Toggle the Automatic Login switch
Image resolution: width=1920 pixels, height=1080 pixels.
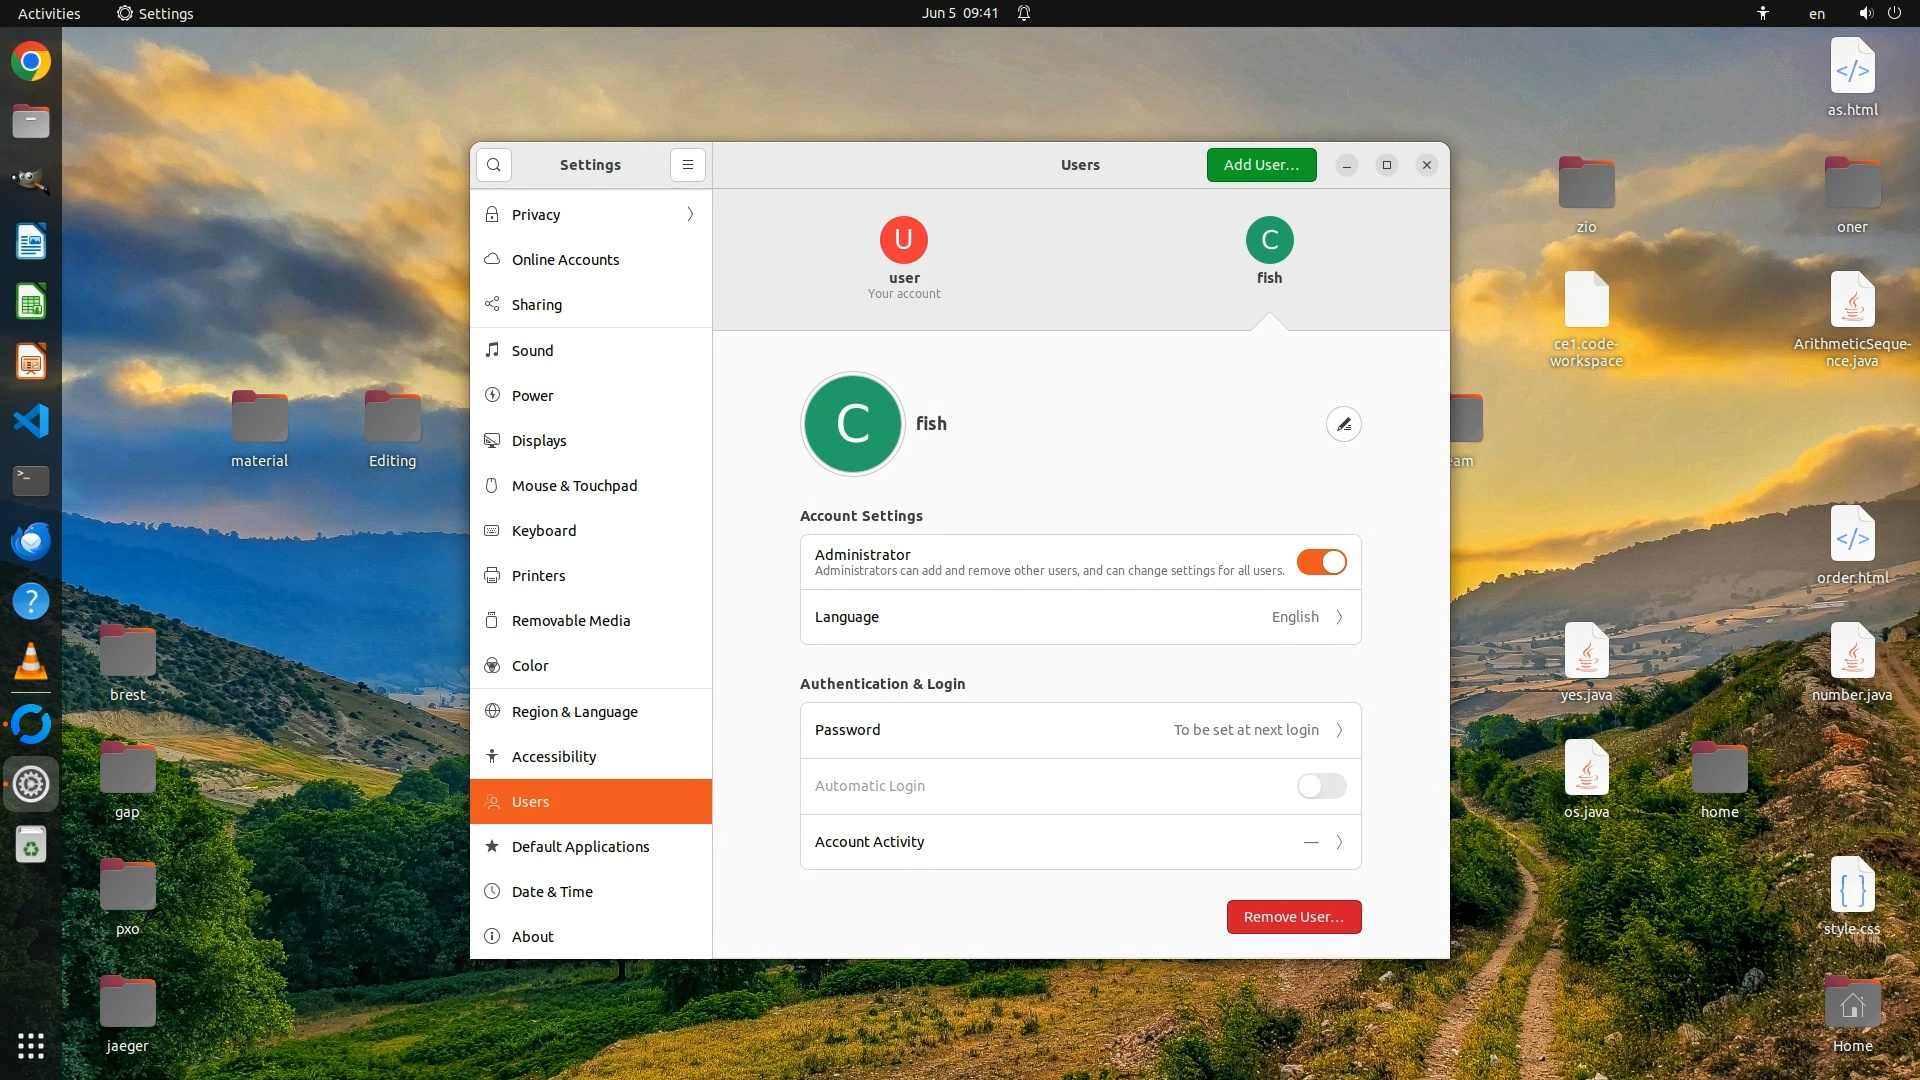(1321, 786)
